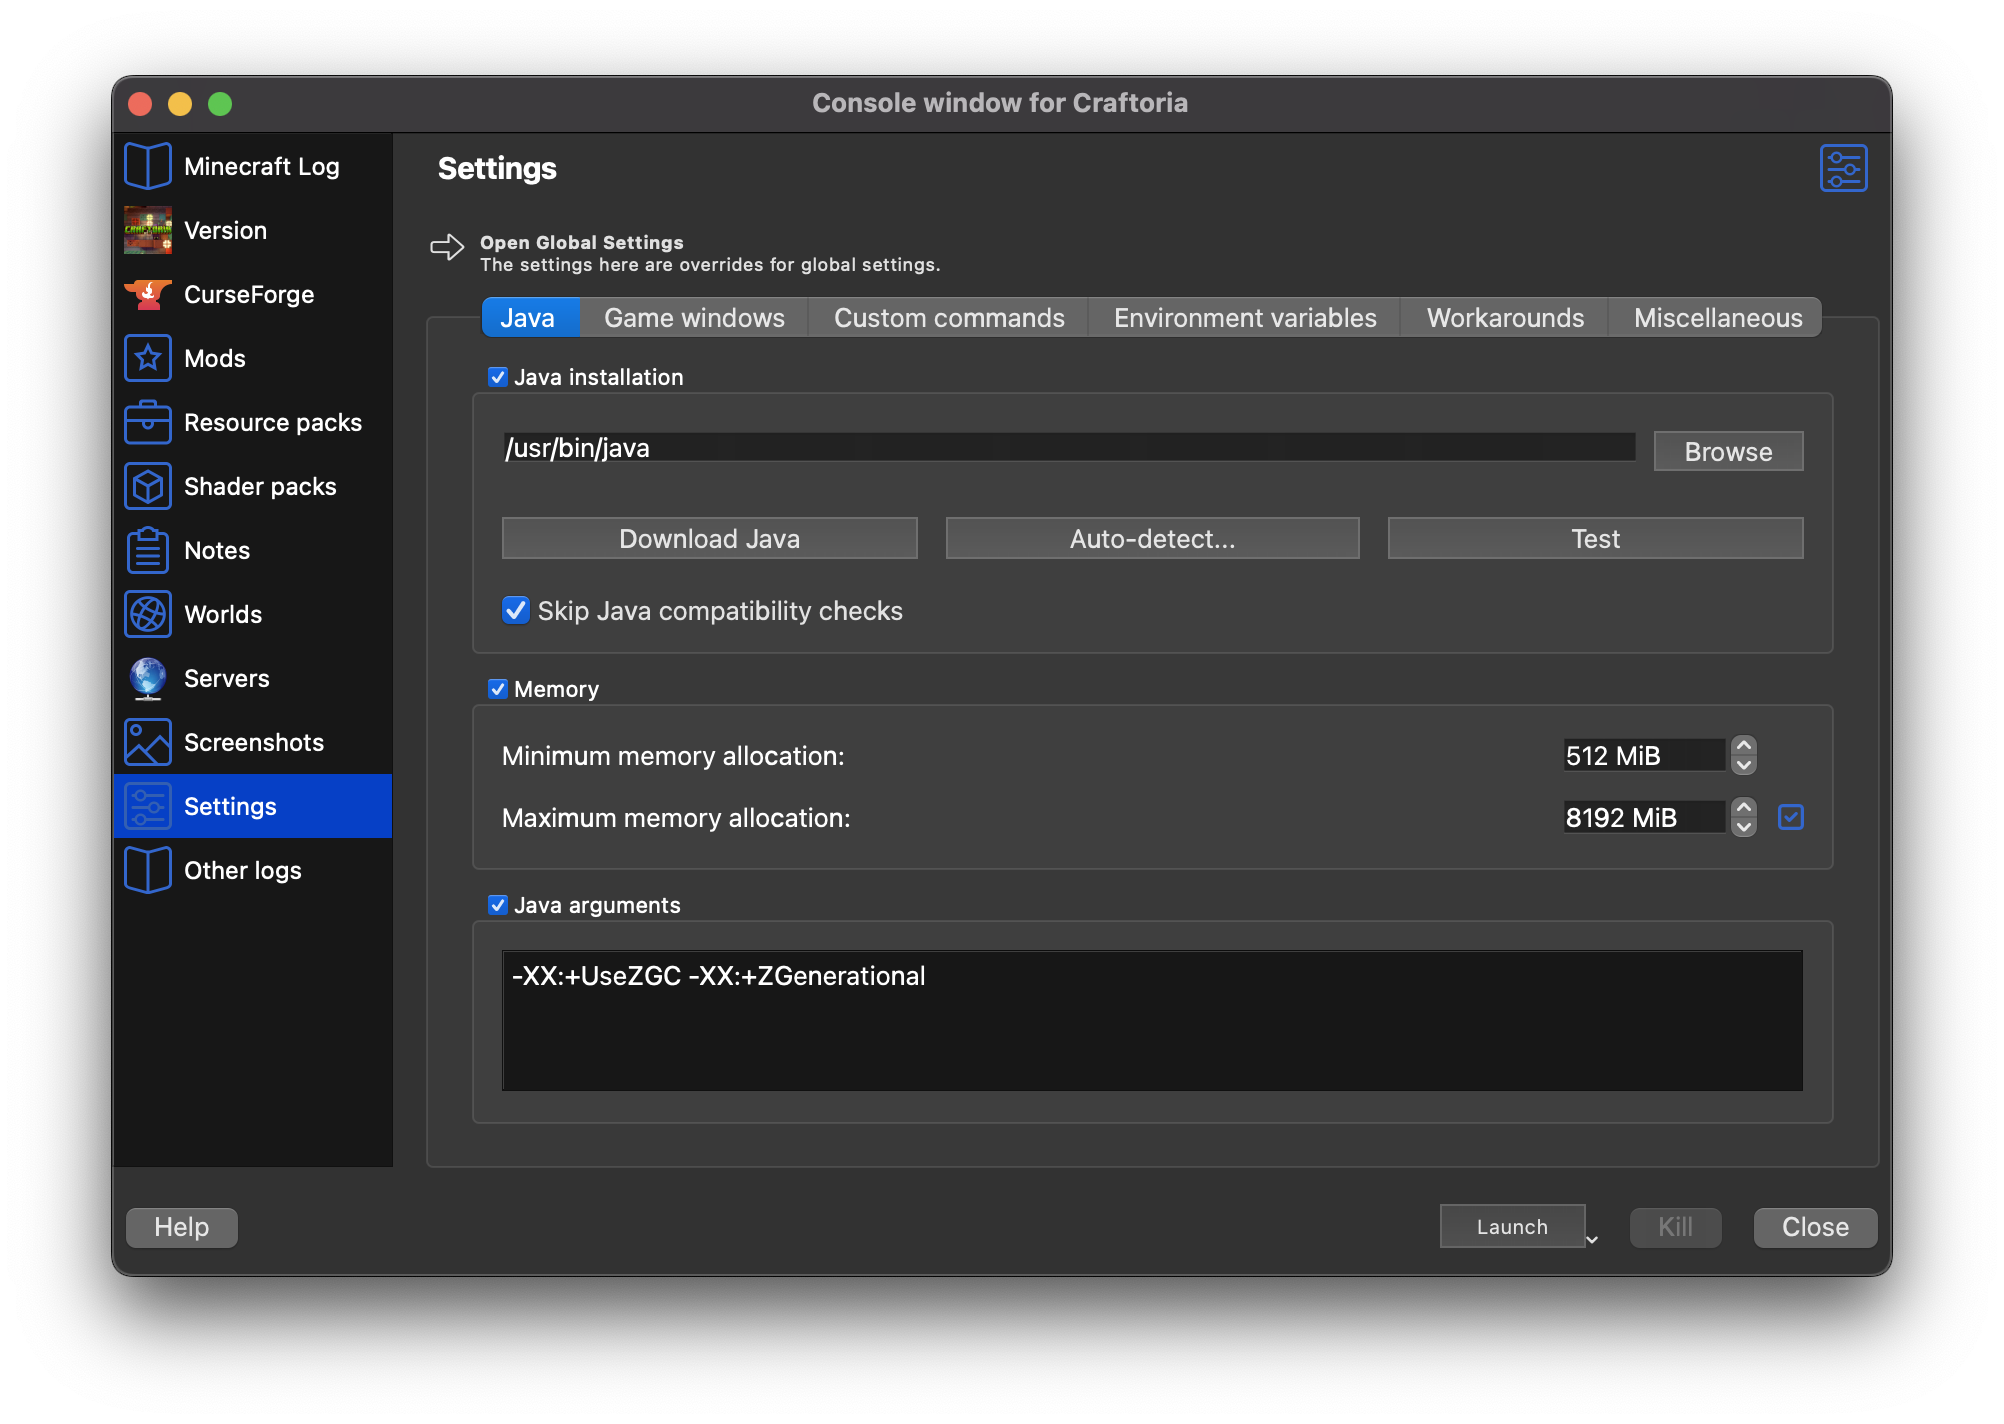Select the Minecraft Log sidebar label
The width and height of the screenshot is (2004, 1424).
(x=262, y=166)
